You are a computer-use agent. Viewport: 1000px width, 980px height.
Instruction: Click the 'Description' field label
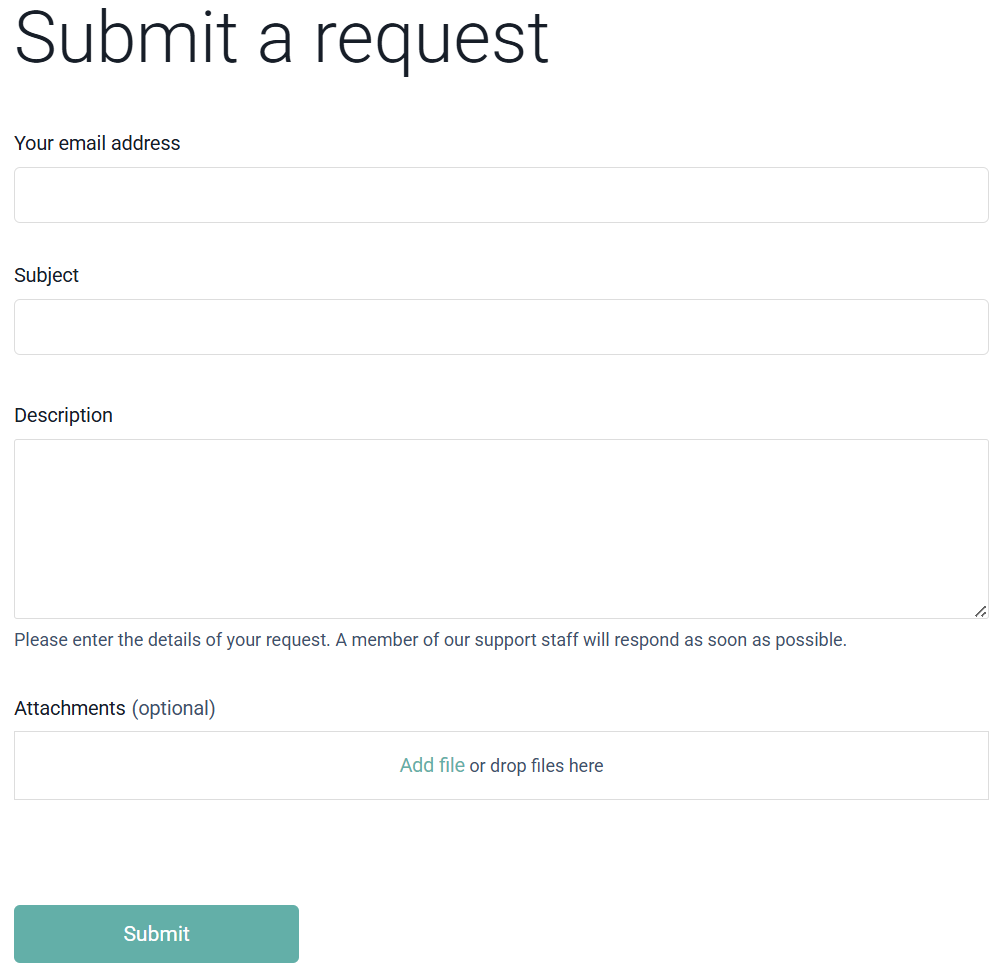pos(63,415)
